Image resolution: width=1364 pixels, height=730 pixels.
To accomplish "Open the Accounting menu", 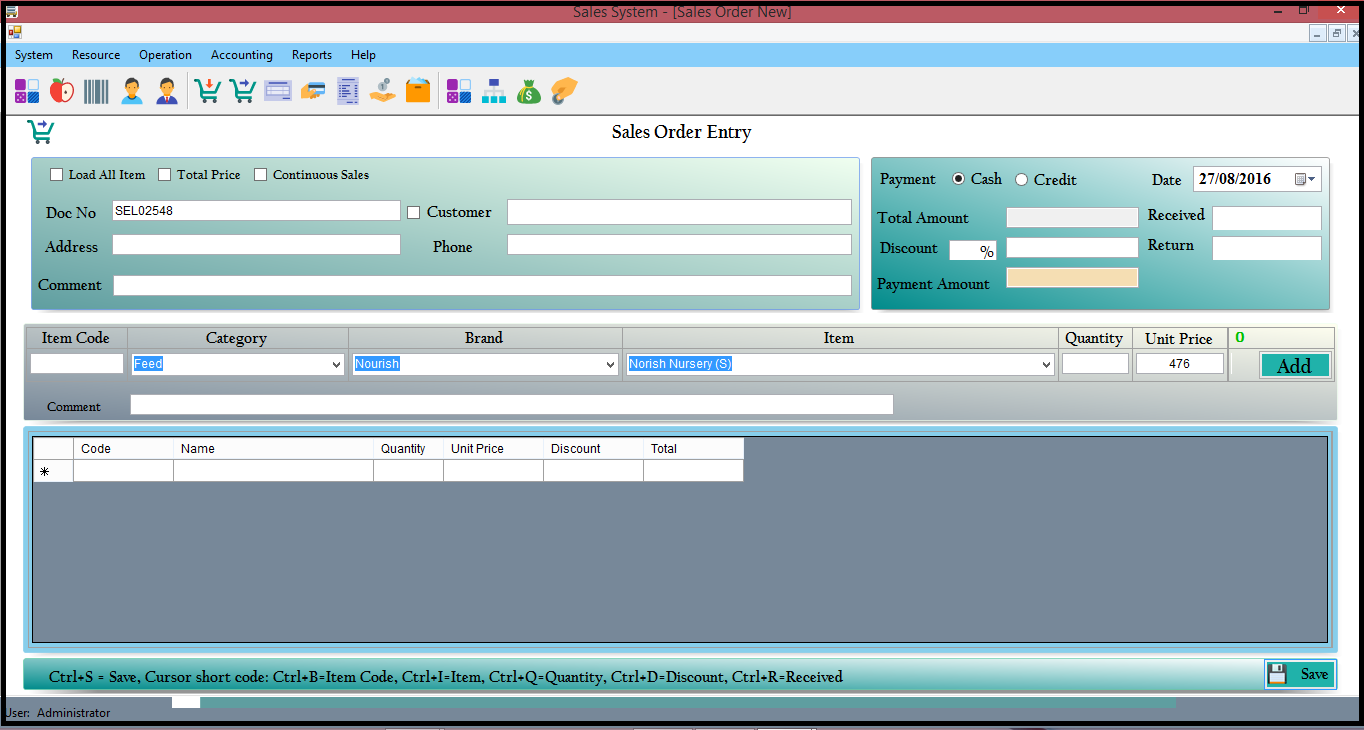I will click(241, 55).
